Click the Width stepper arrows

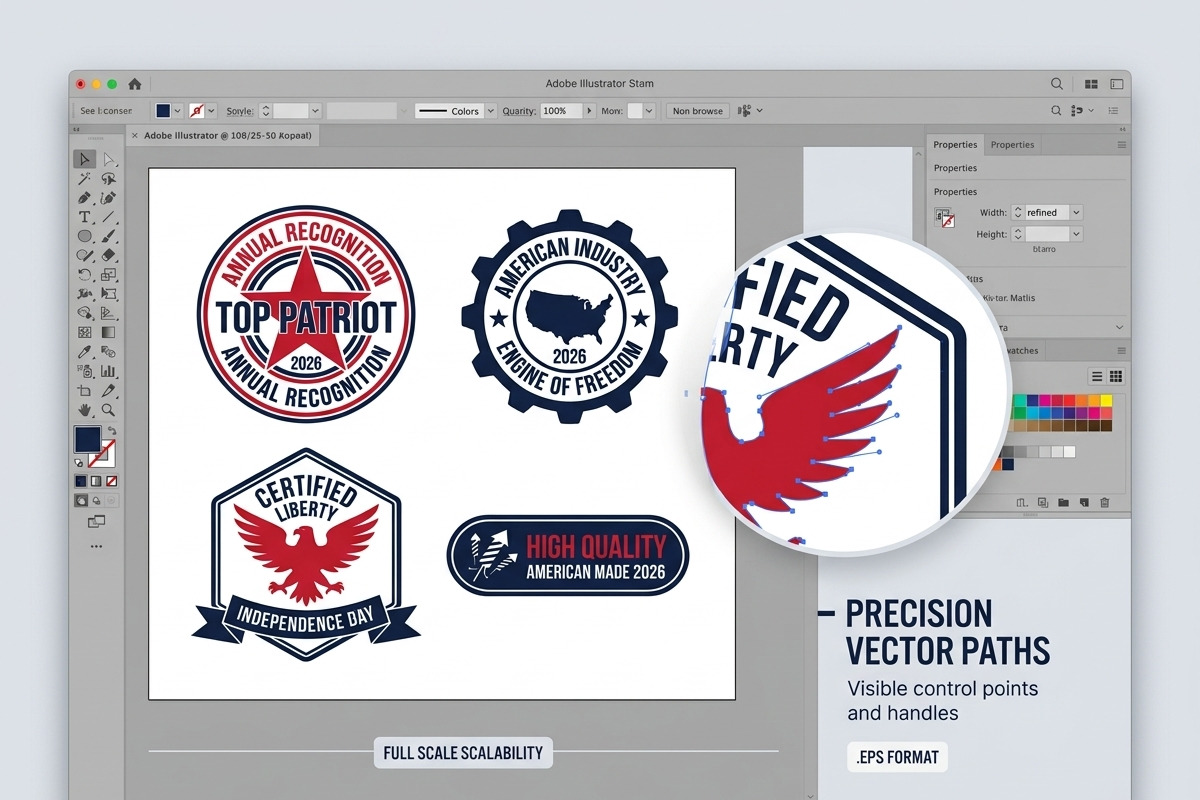tap(1018, 212)
